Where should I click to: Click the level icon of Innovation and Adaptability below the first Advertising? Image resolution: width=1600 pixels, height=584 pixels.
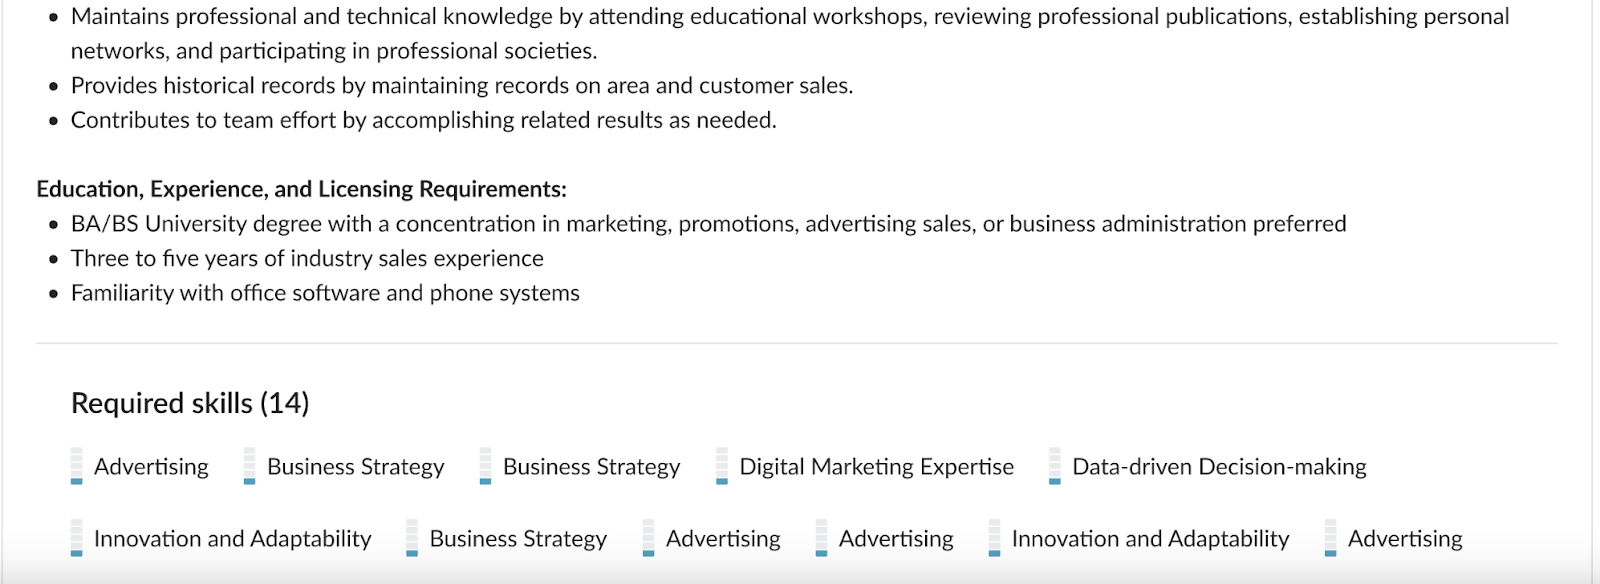point(77,538)
